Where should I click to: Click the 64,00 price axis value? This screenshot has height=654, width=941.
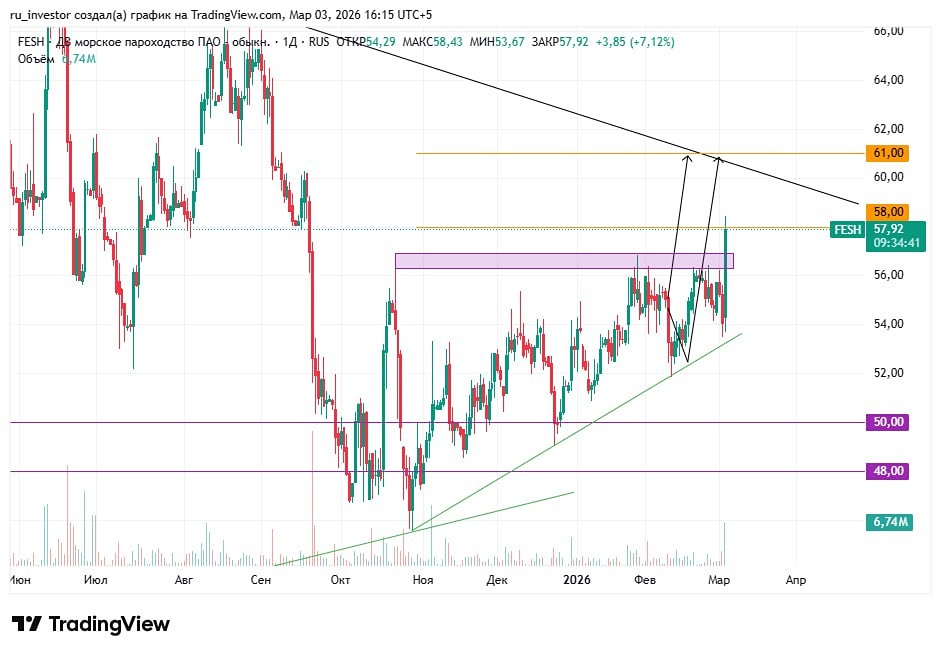(x=888, y=80)
